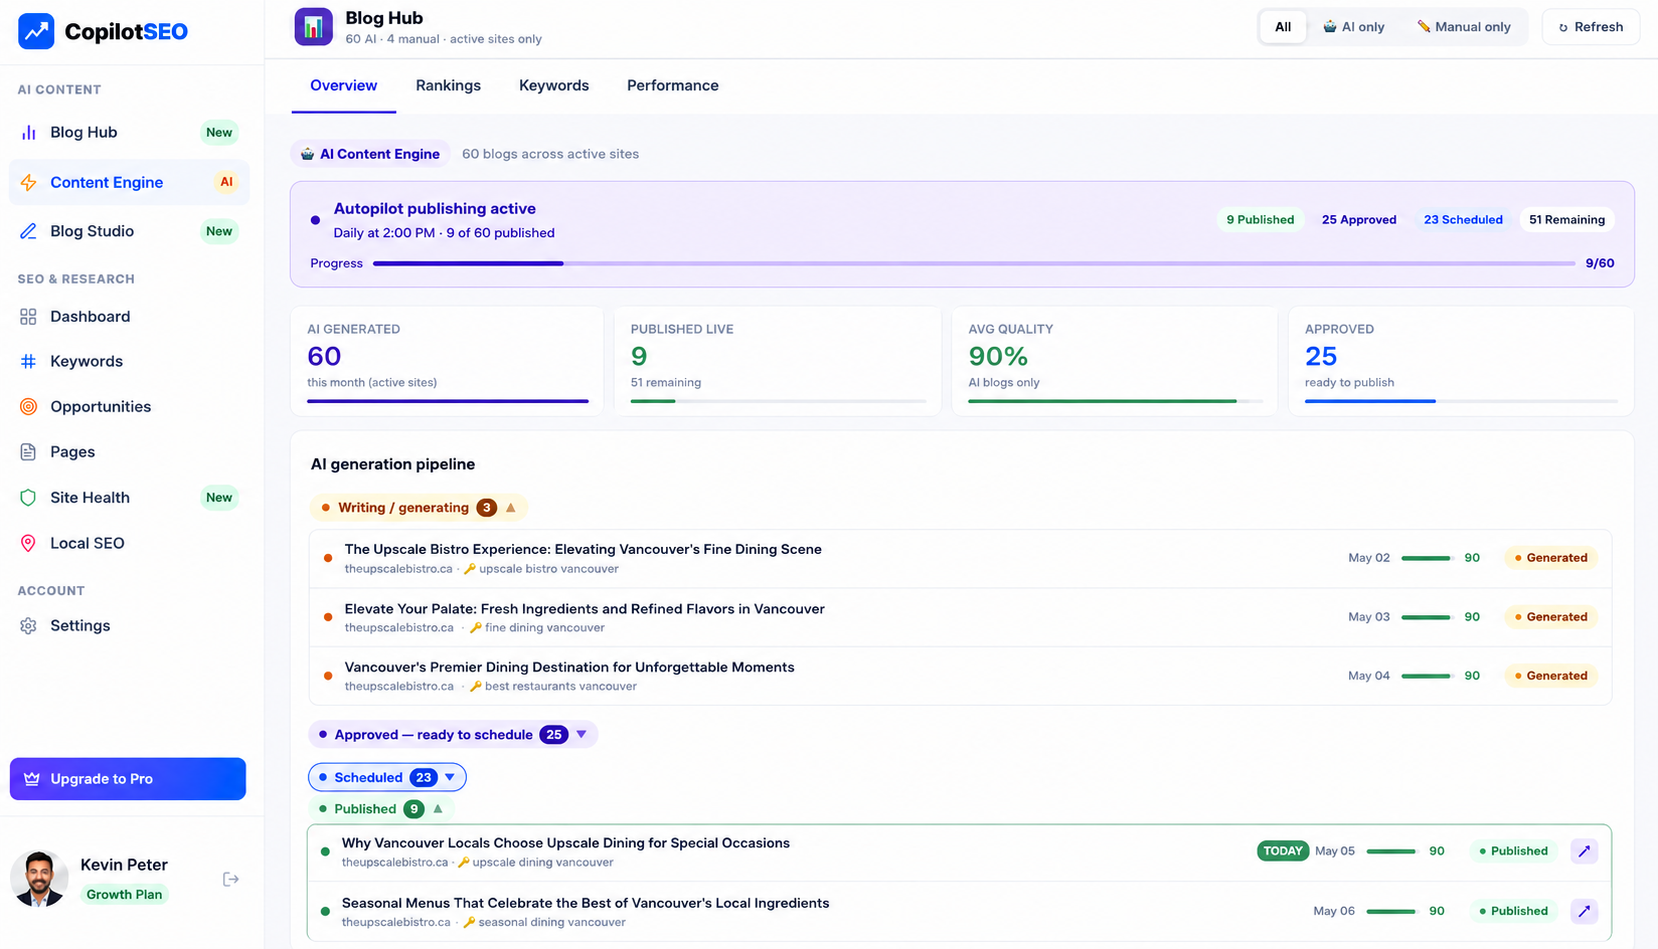
Task: Click the Refresh button
Action: 1590,27
